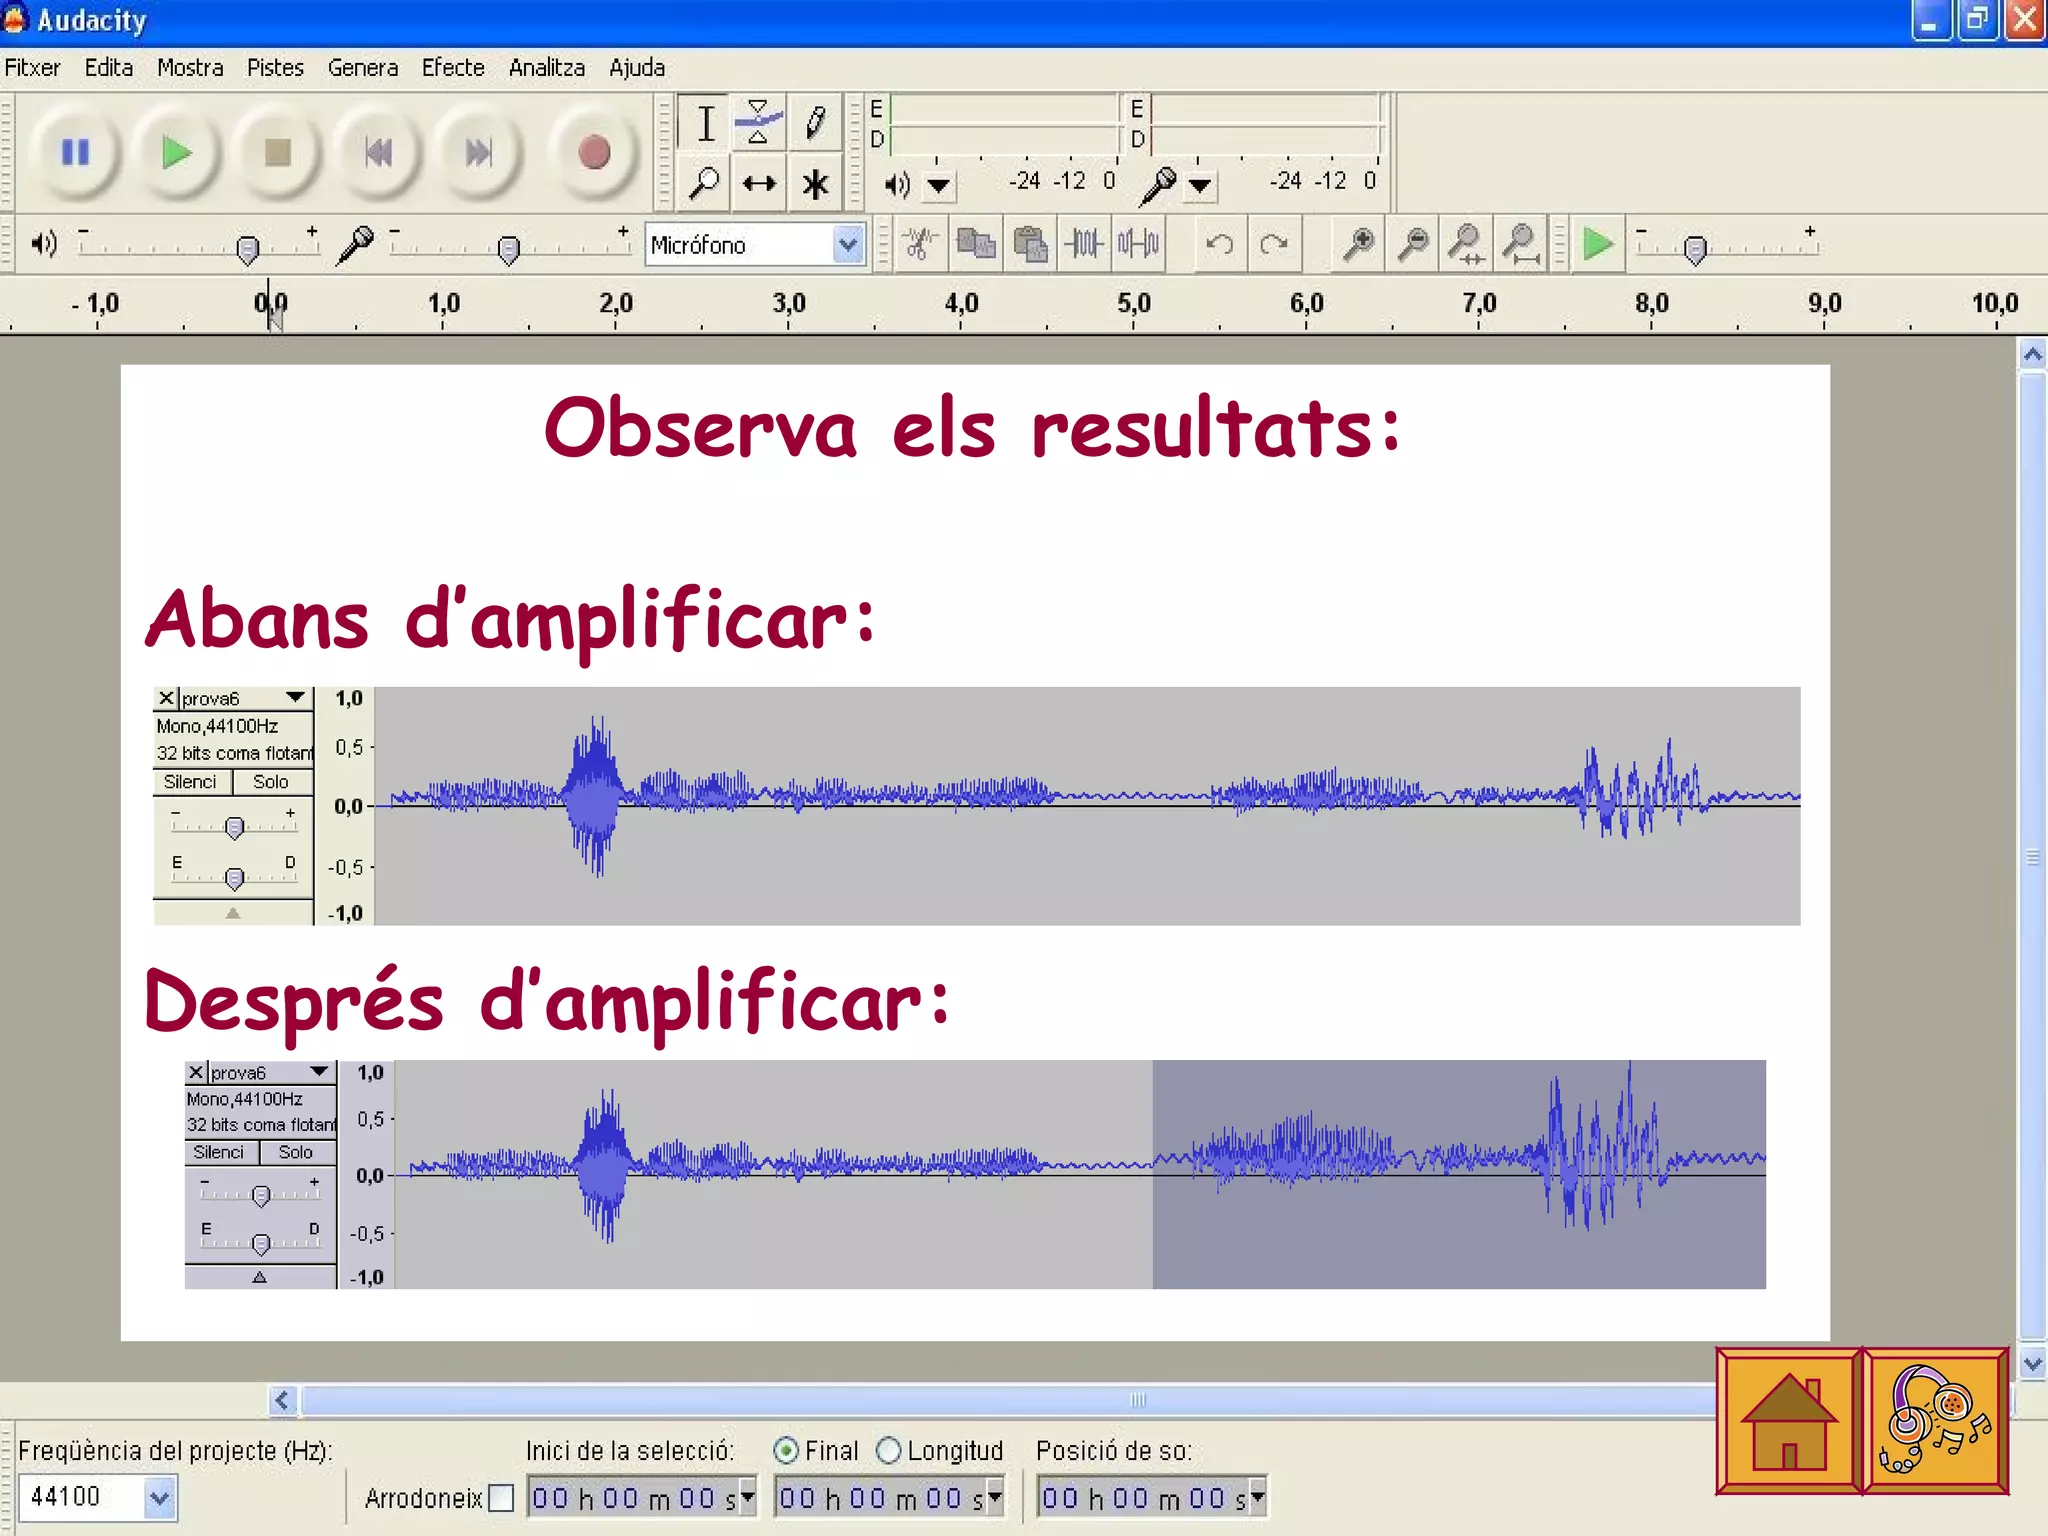The height and width of the screenshot is (1536, 2048).
Task: Close the upper prova6 track
Action: (166, 697)
